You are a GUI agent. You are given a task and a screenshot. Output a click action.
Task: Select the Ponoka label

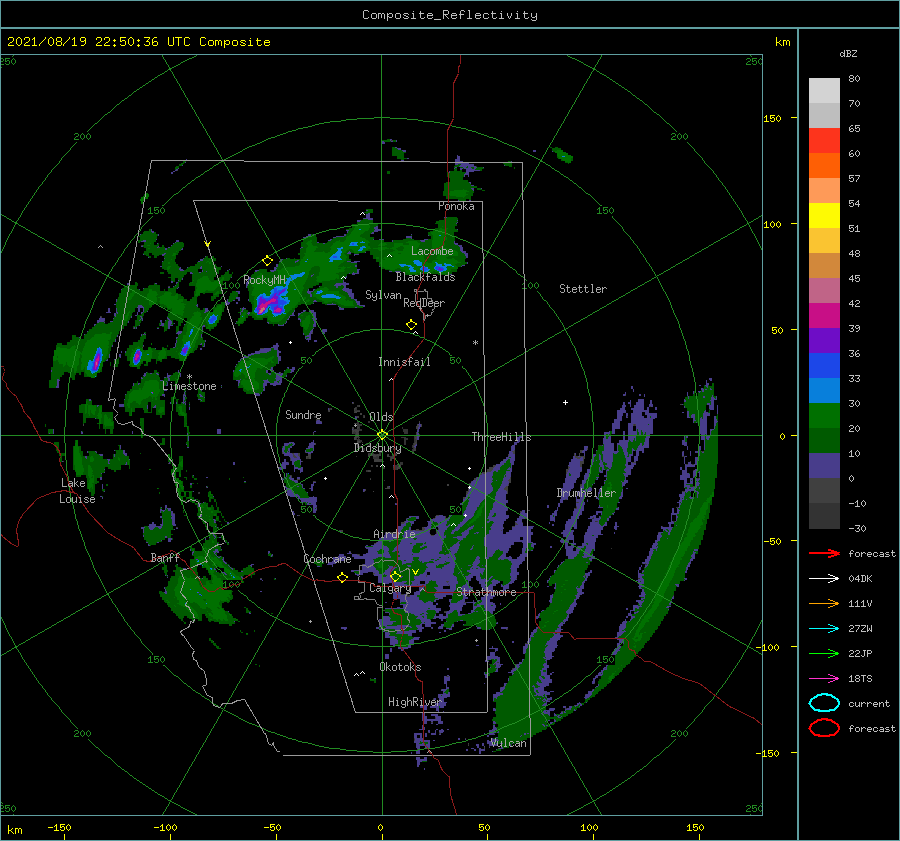tap(456, 206)
